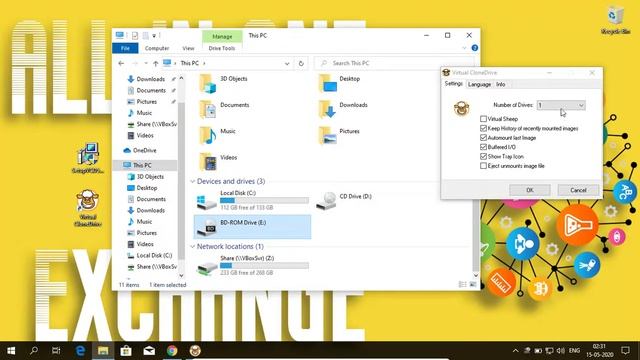
Task: Click the This PC breadcrumb chevron
Action: 204,63
